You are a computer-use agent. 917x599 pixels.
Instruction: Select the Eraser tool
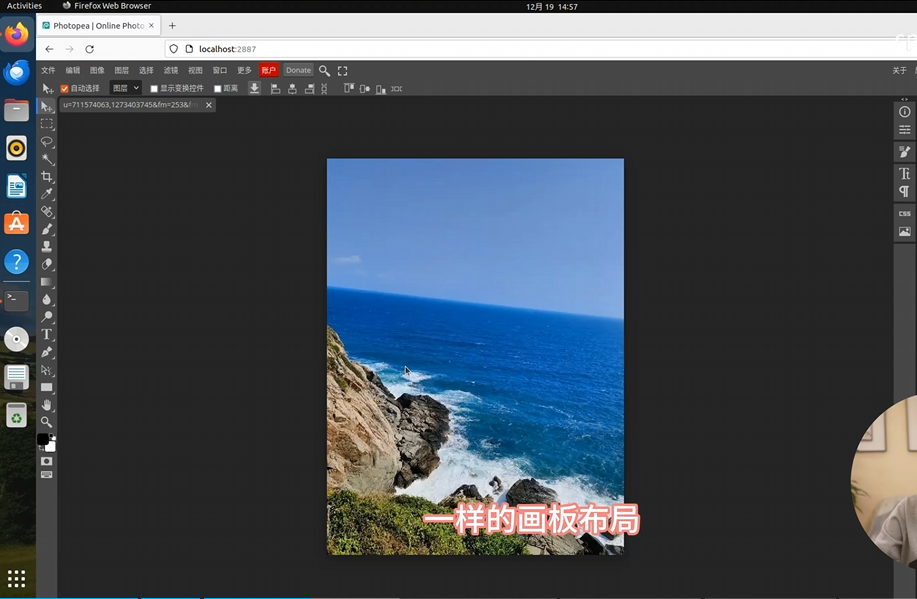(47, 264)
